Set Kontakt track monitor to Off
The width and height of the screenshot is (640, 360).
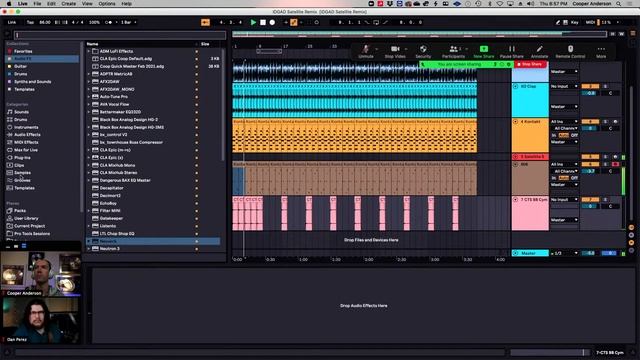(x=574, y=135)
